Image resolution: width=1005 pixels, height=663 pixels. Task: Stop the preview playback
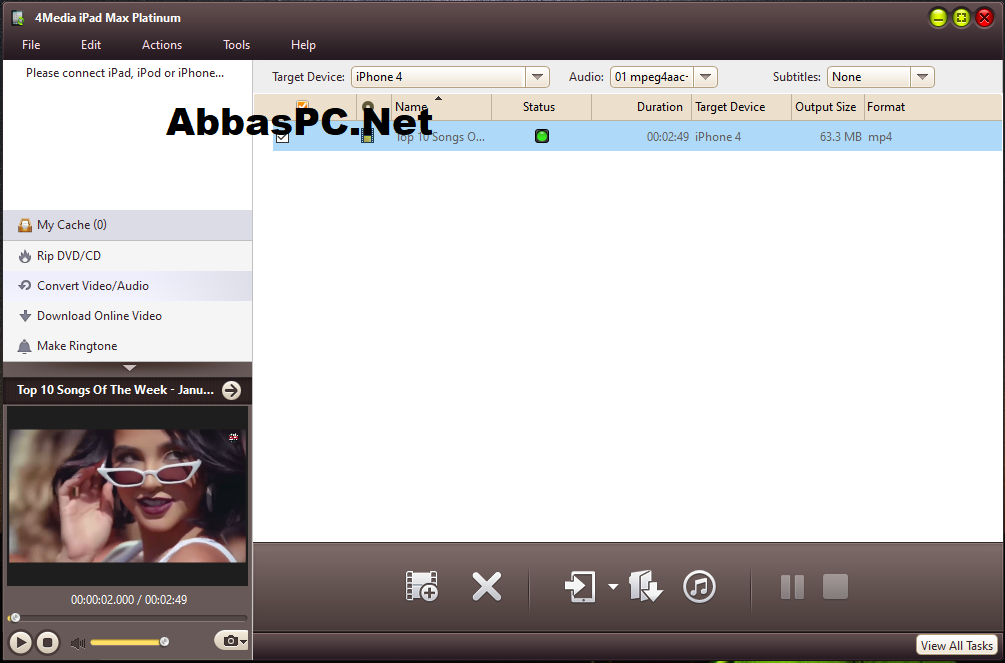(47, 642)
